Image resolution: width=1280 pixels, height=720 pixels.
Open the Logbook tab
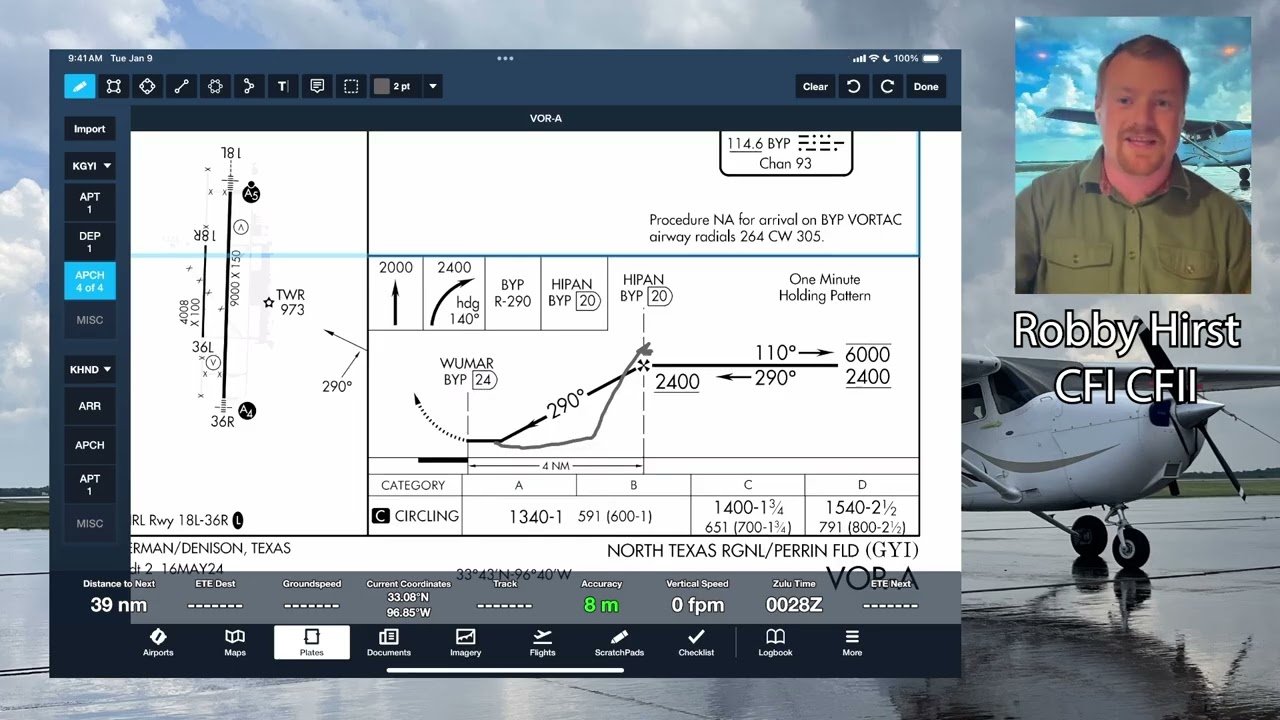pyautogui.click(x=775, y=642)
